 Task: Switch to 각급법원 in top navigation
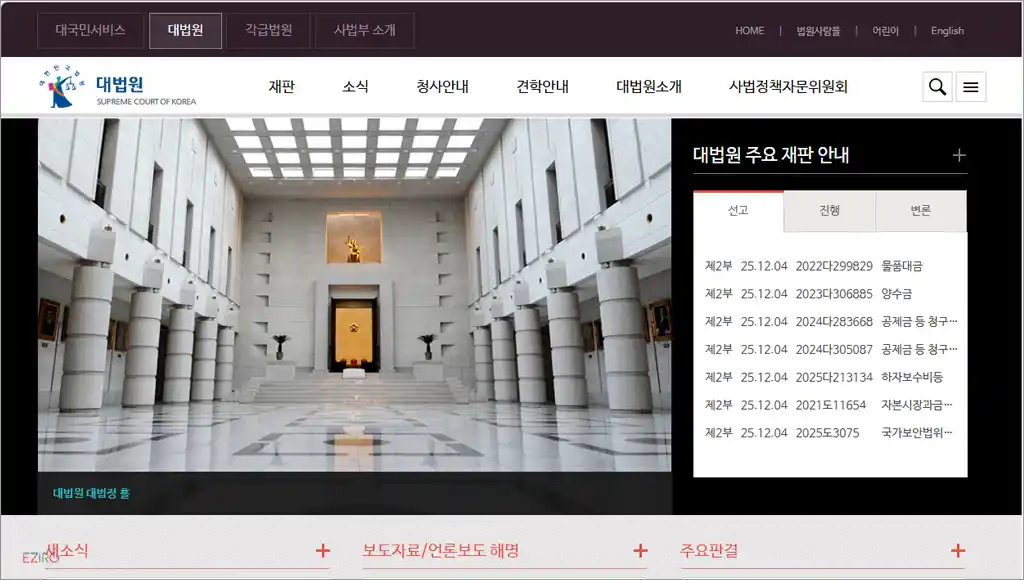(x=268, y=30)
